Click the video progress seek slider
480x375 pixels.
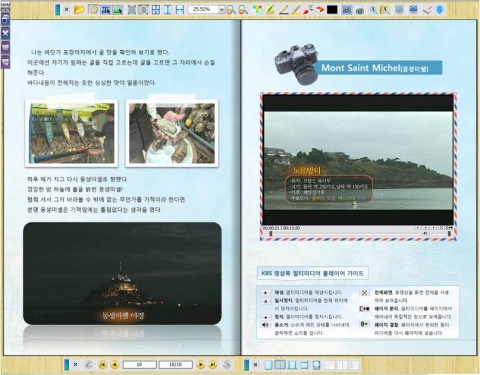tap(342, 234)
